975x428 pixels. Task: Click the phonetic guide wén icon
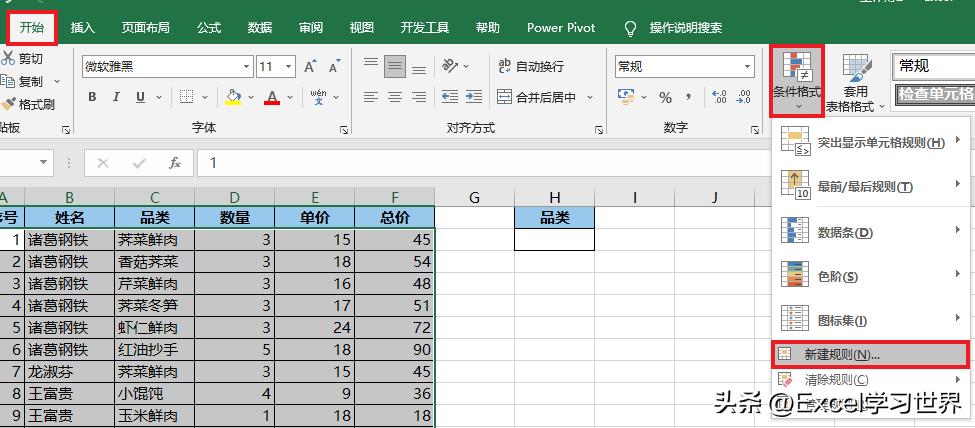319,97
